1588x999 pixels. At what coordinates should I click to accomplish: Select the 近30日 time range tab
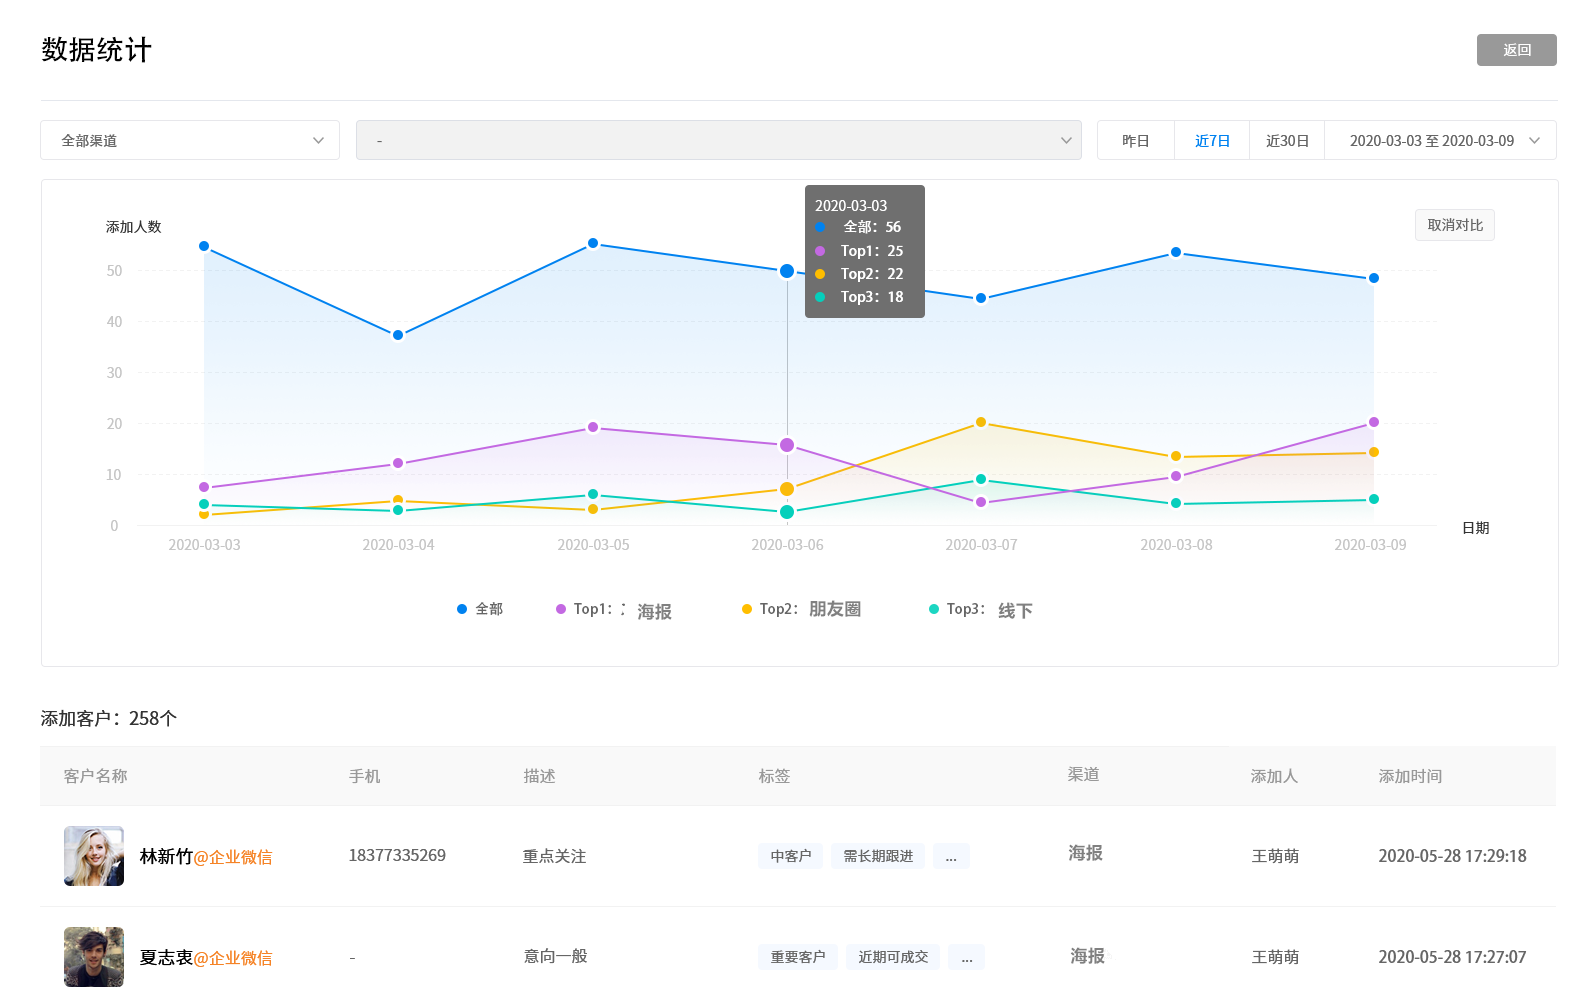1287,140
